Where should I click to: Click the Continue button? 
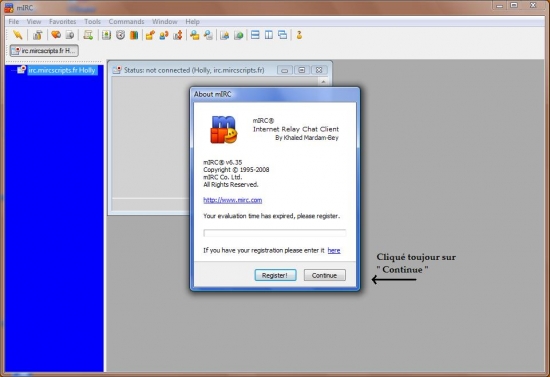click(x=324, y=275)
